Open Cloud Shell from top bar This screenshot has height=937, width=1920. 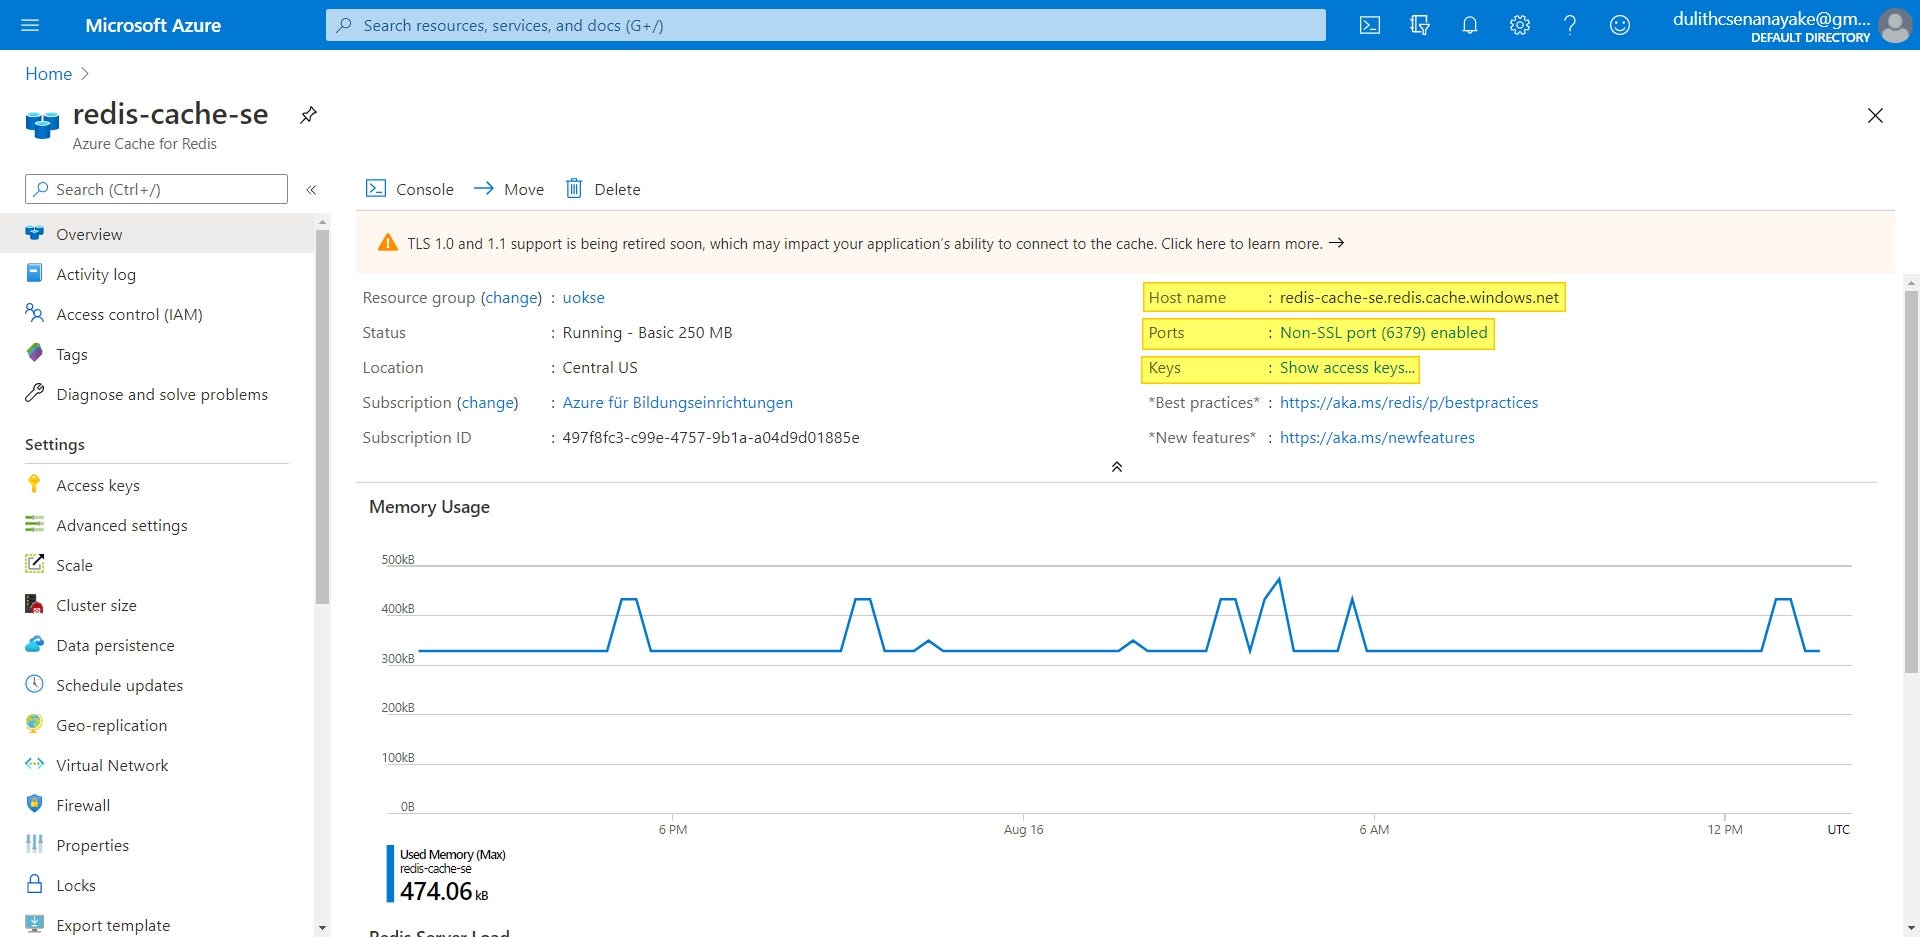[x=1370, y=25]
